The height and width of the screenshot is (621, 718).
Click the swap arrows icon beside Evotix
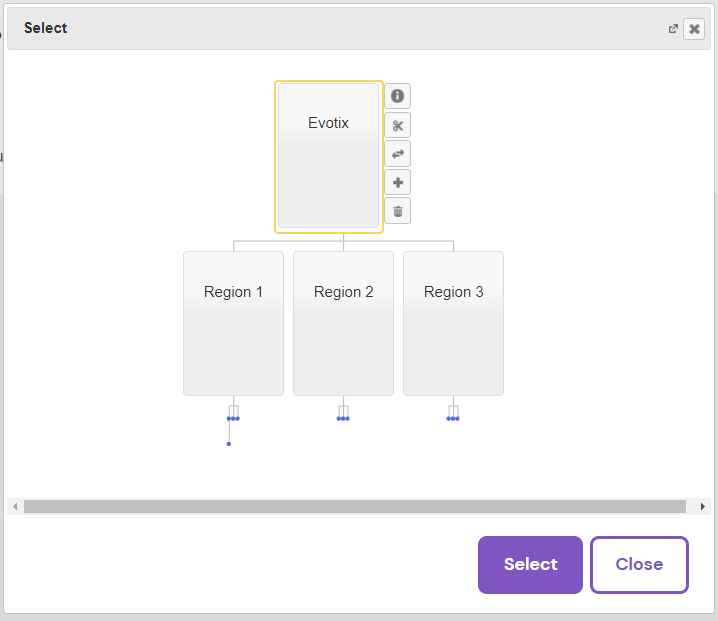(x=397, y=154)
